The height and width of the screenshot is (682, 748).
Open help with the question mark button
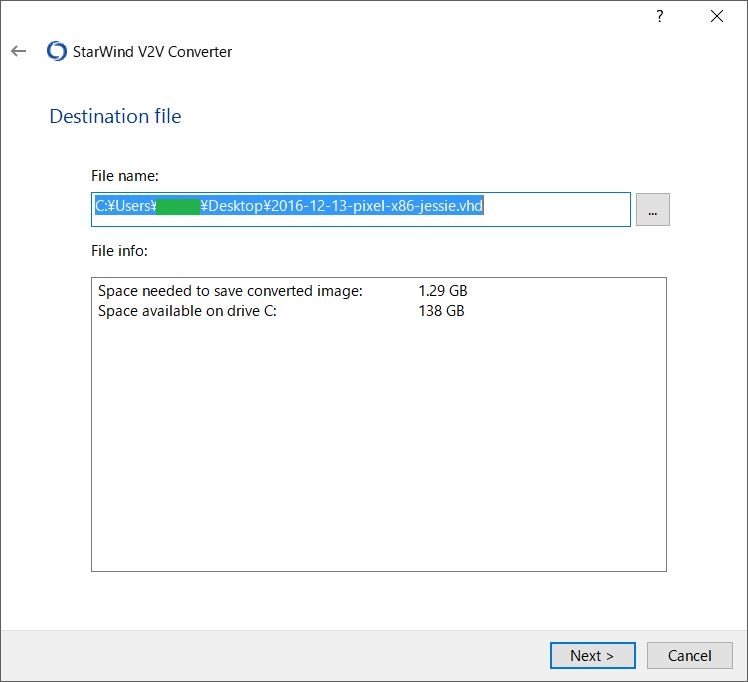point(659,17)
